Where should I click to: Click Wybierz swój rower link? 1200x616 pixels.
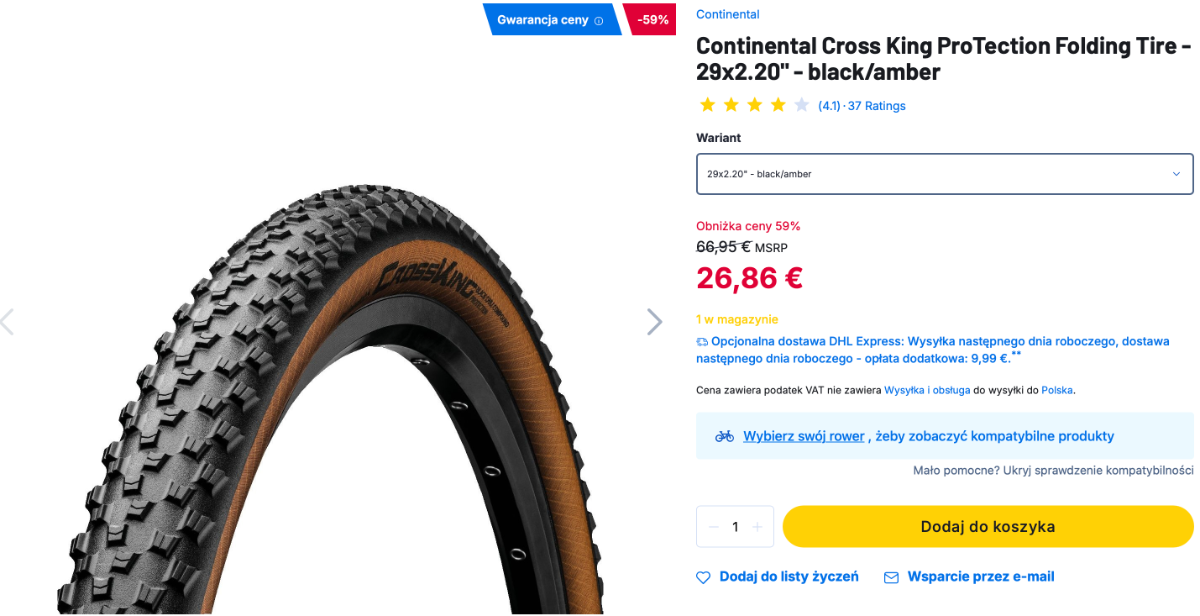(x=803, y=436)
